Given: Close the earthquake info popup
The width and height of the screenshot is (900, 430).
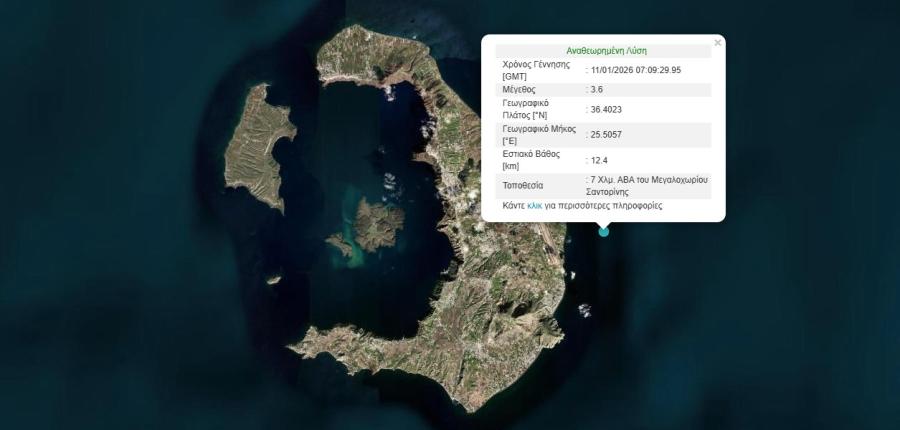Looking at the screenshot, I should (717, 42).
